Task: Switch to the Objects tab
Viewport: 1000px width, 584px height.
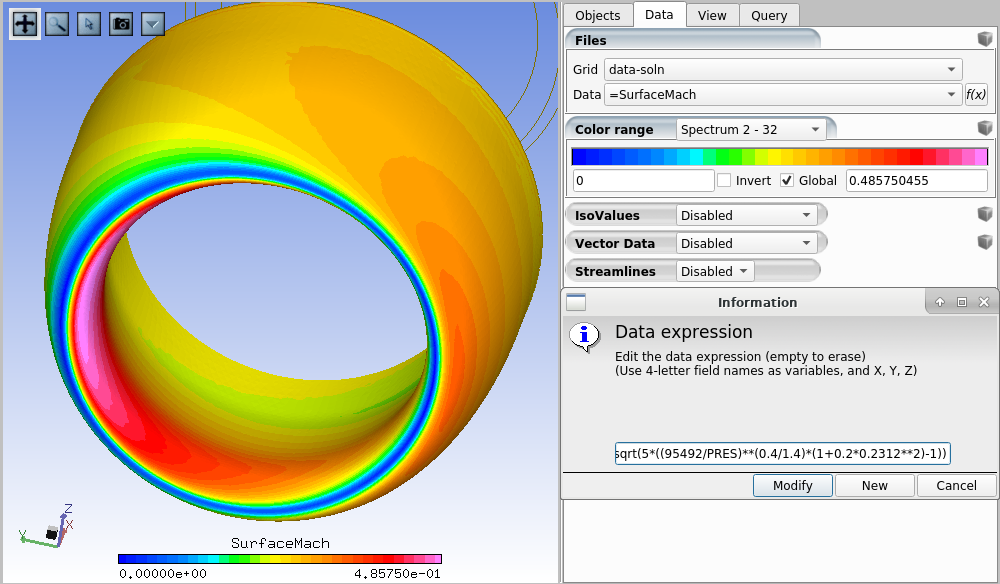Action: [598, 15]
